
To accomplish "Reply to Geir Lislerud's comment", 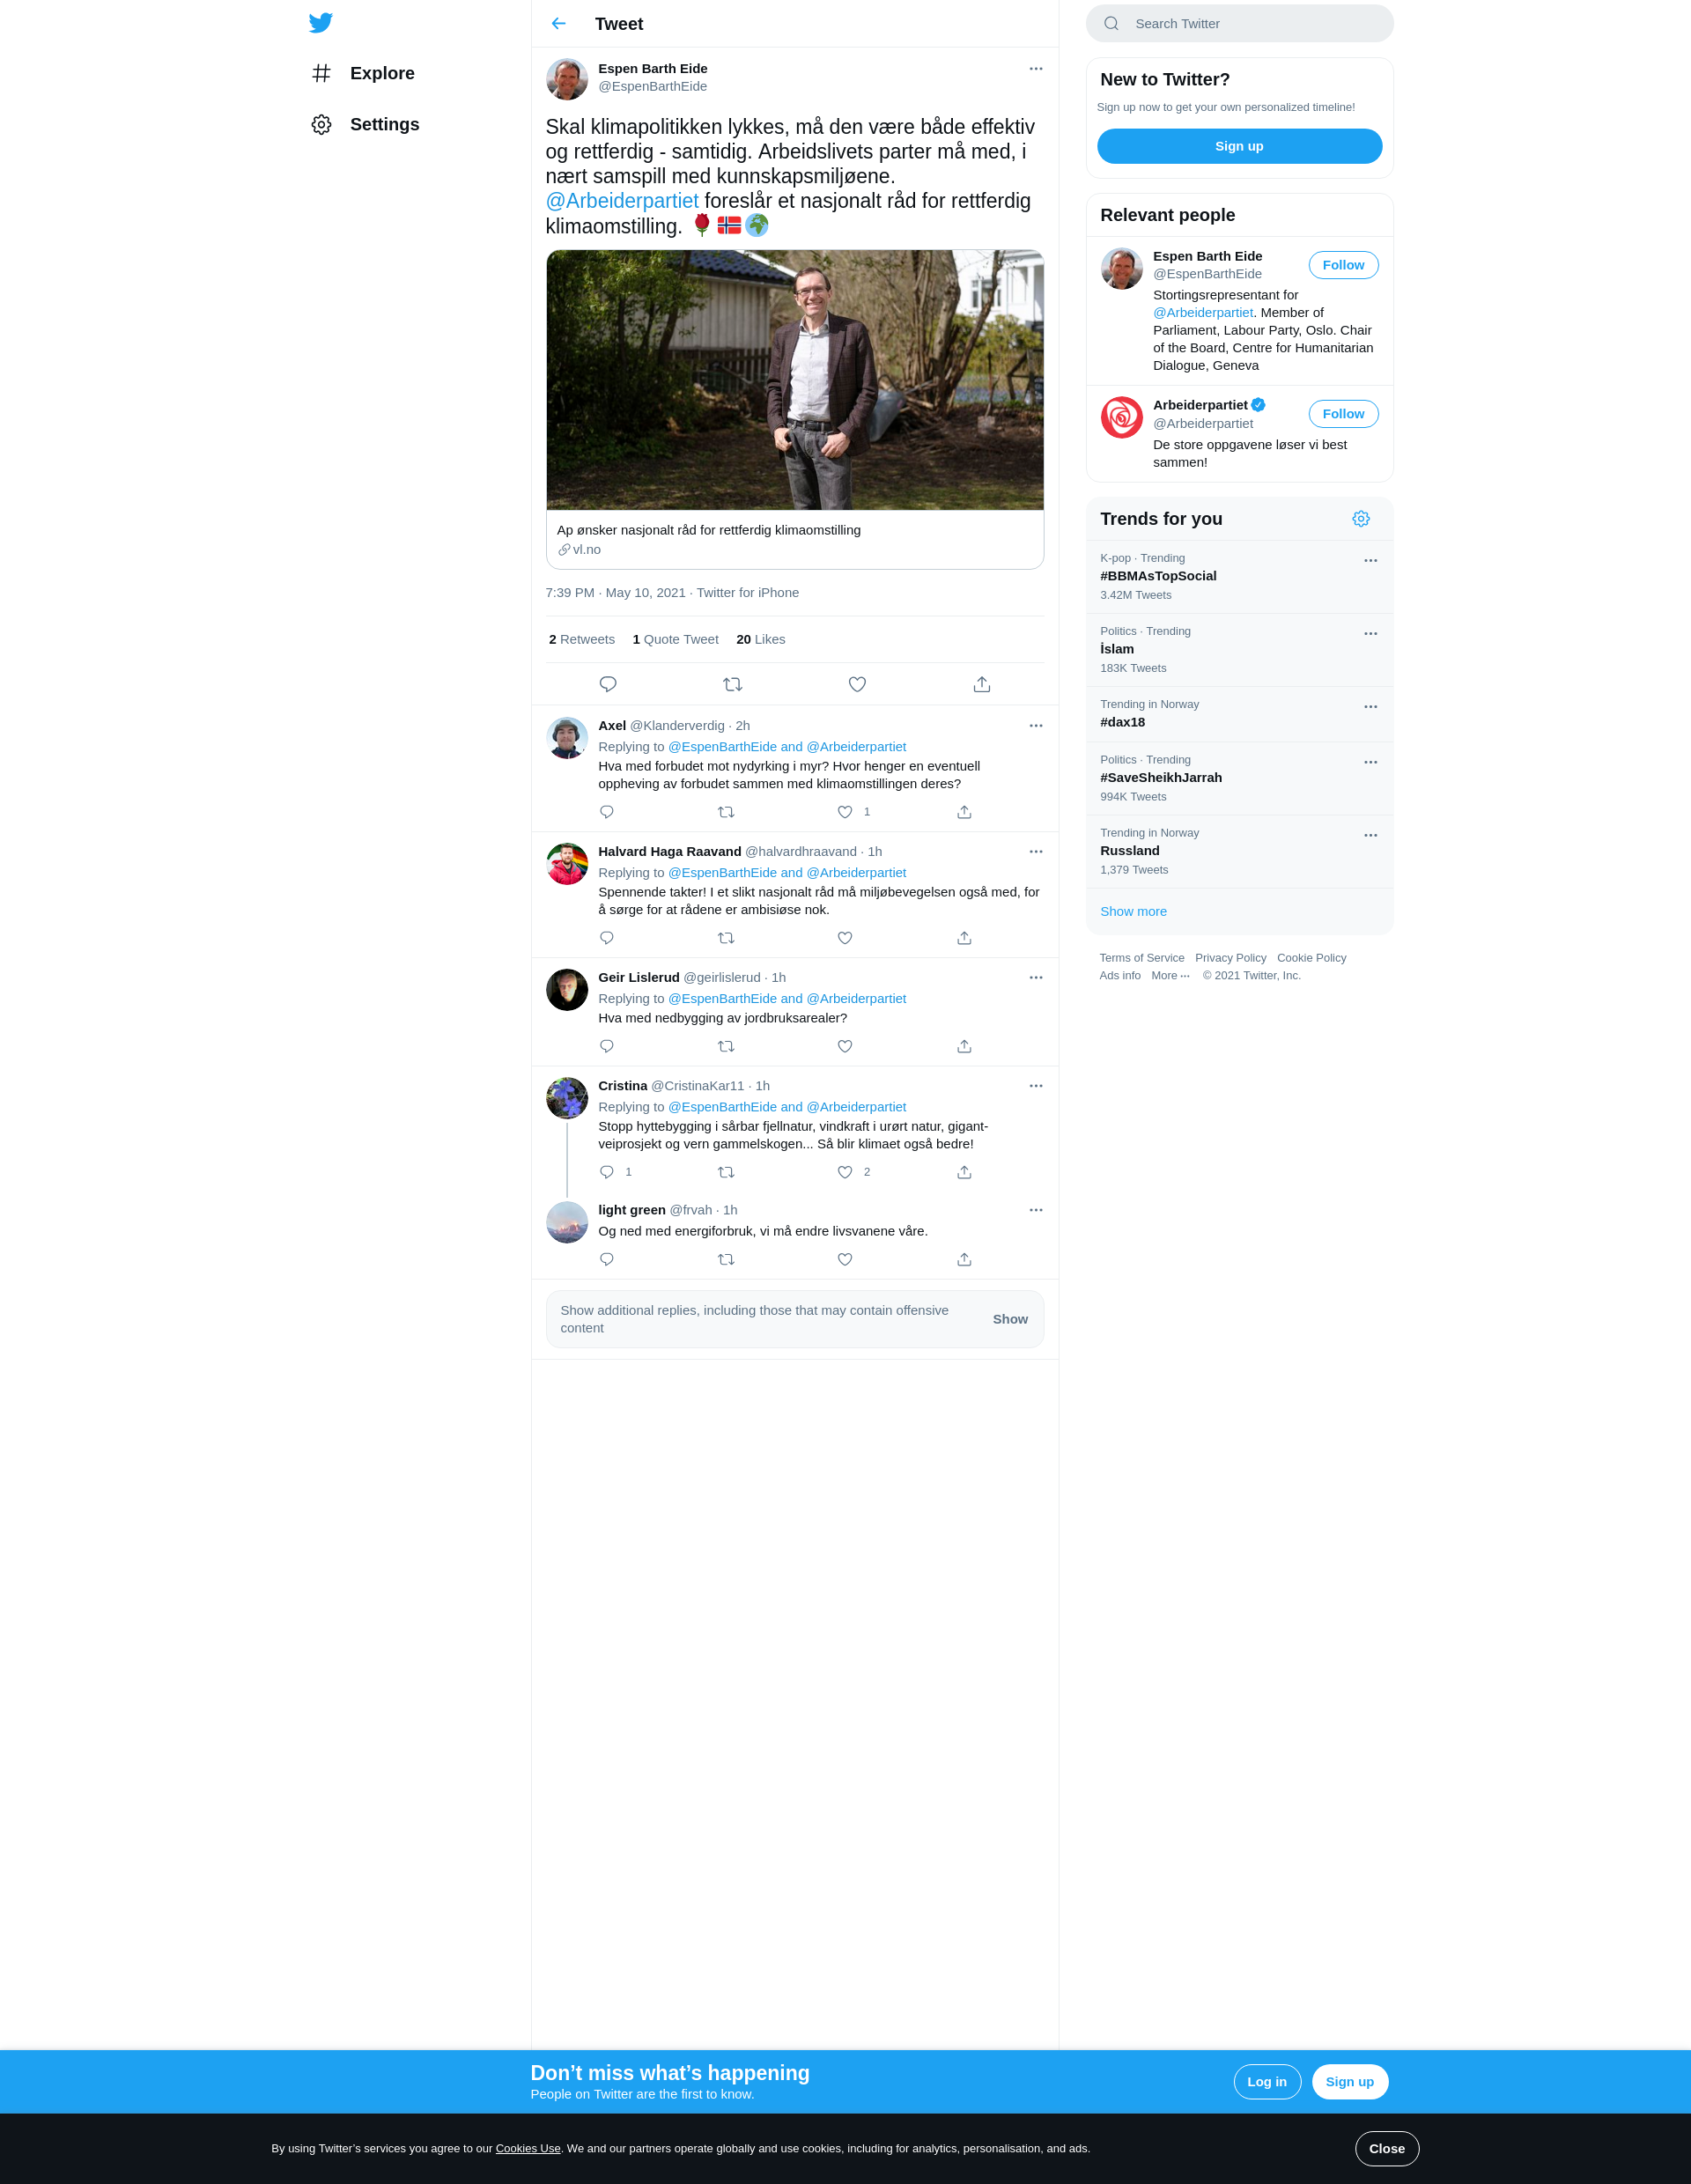I will (x=607, y=1046).
